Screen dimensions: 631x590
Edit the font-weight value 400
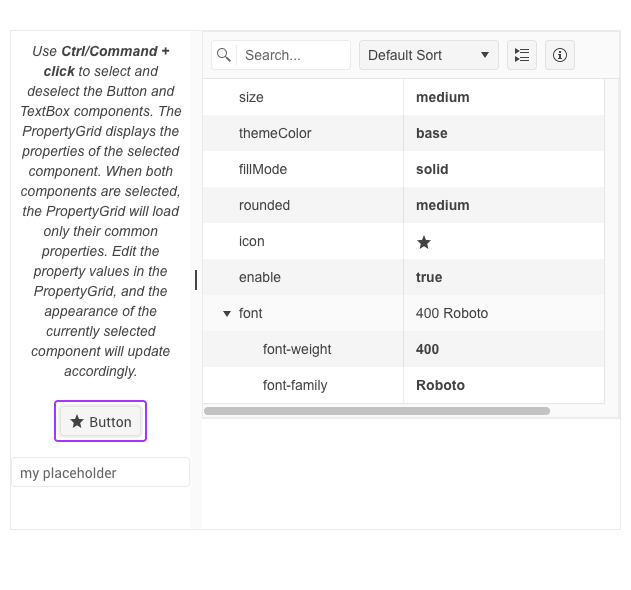click(427, 350)
